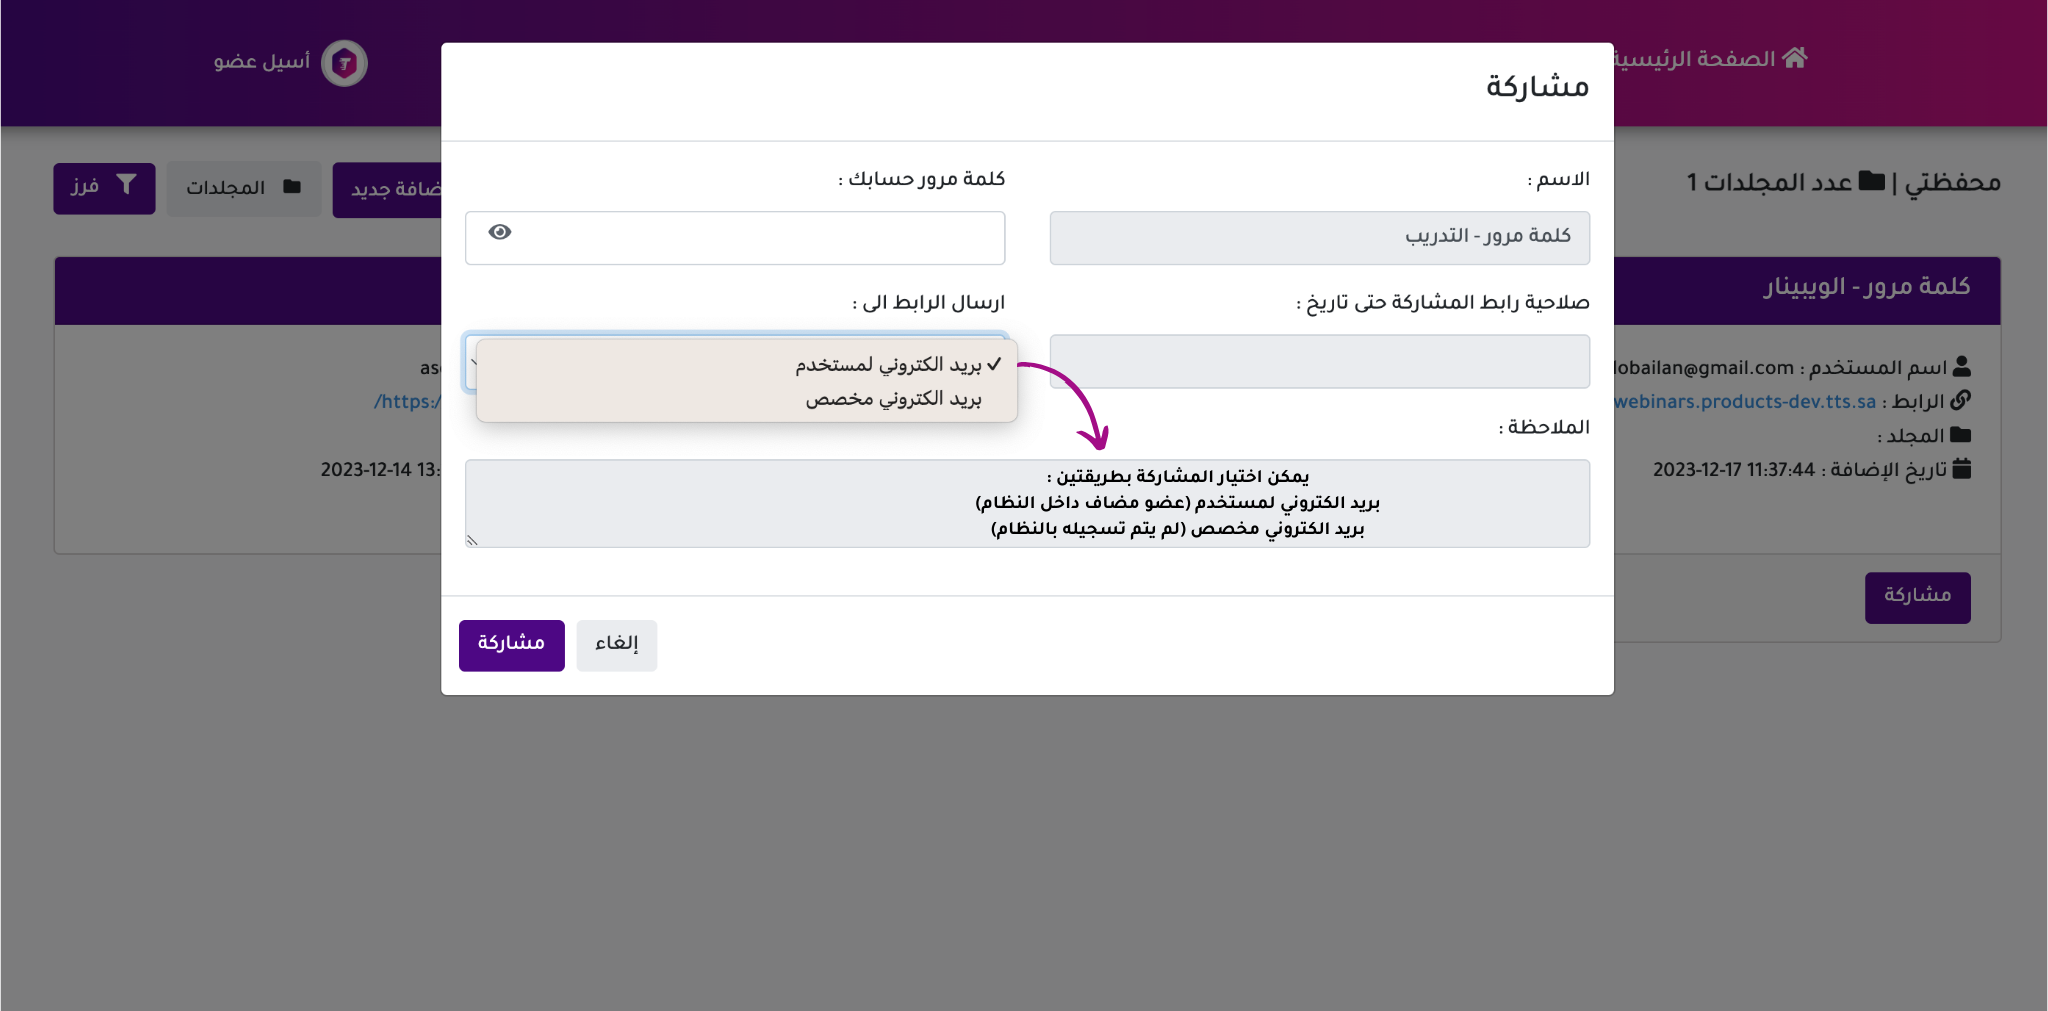Click the مشاركة button on the card
The image size is (2048, 1011).
[x=1916, y=597]
